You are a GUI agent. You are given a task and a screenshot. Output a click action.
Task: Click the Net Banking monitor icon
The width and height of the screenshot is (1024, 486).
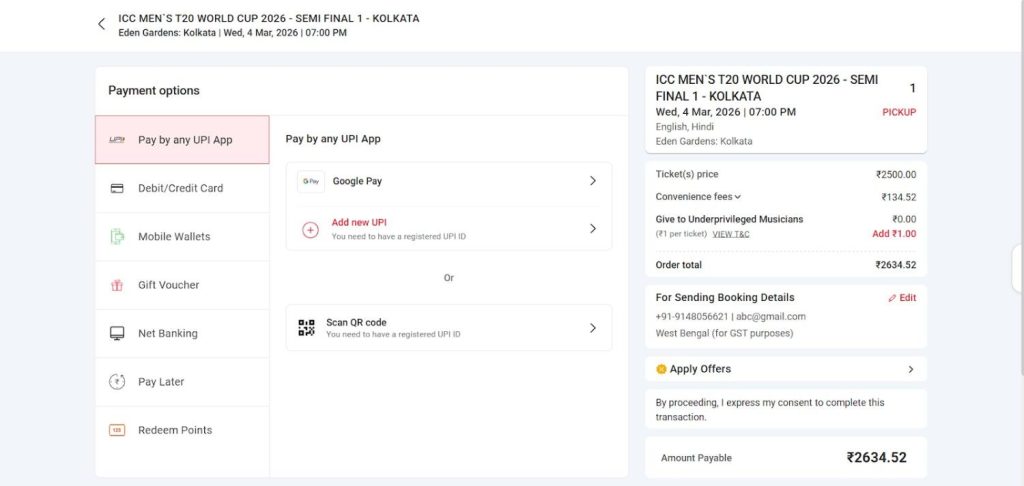coord(117,333)
